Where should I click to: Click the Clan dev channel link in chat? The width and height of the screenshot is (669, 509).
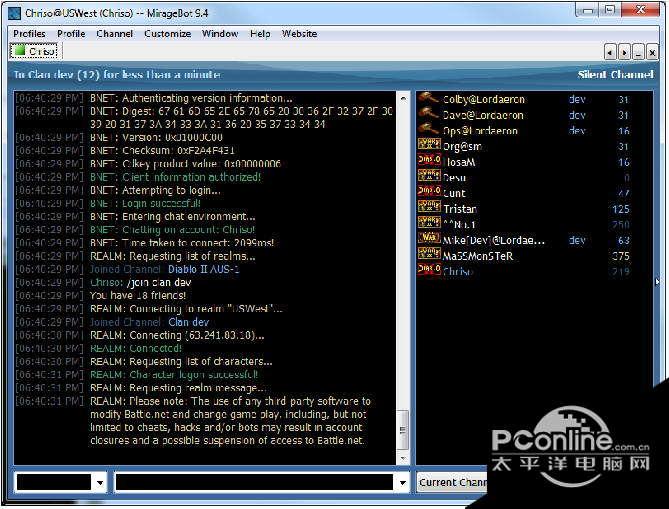click(x=189, y=322)
